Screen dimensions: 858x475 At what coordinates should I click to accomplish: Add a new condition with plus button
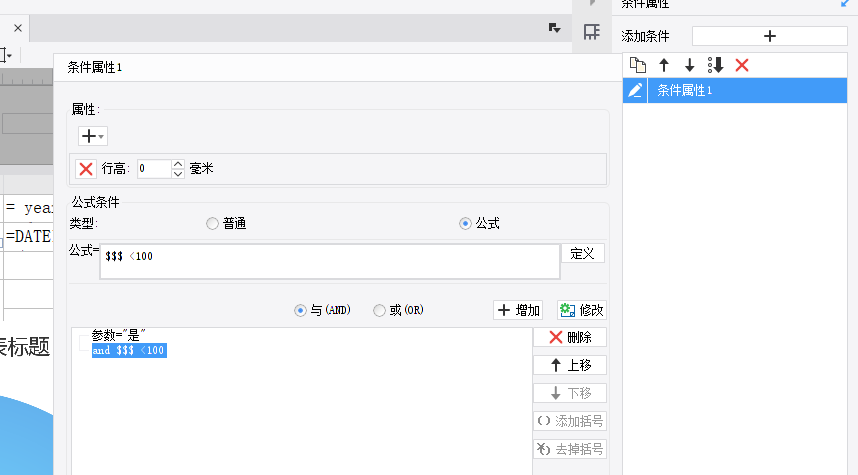pyautogui.click(x=769, y=36)
